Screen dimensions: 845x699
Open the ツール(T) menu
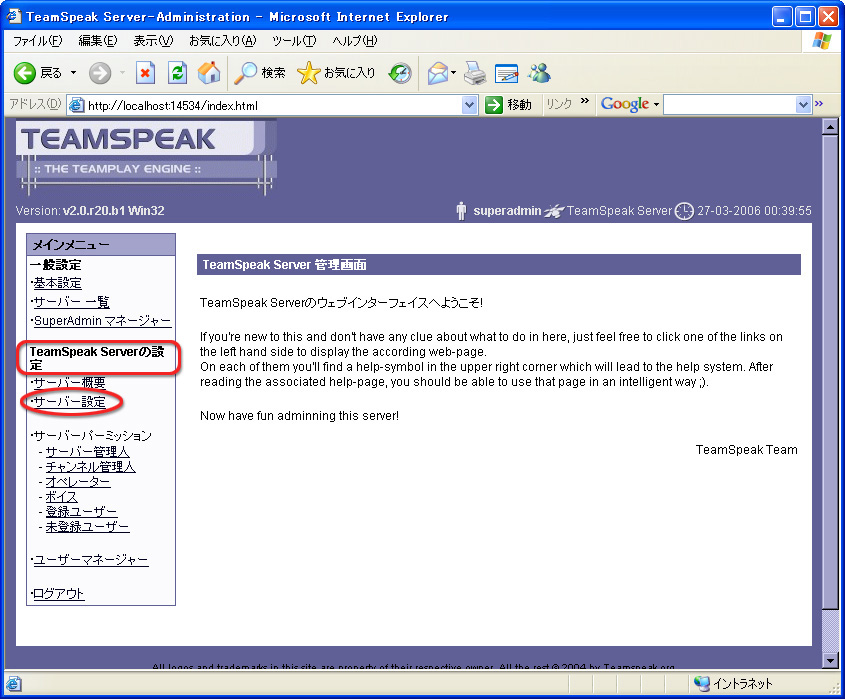pos(294,41)
